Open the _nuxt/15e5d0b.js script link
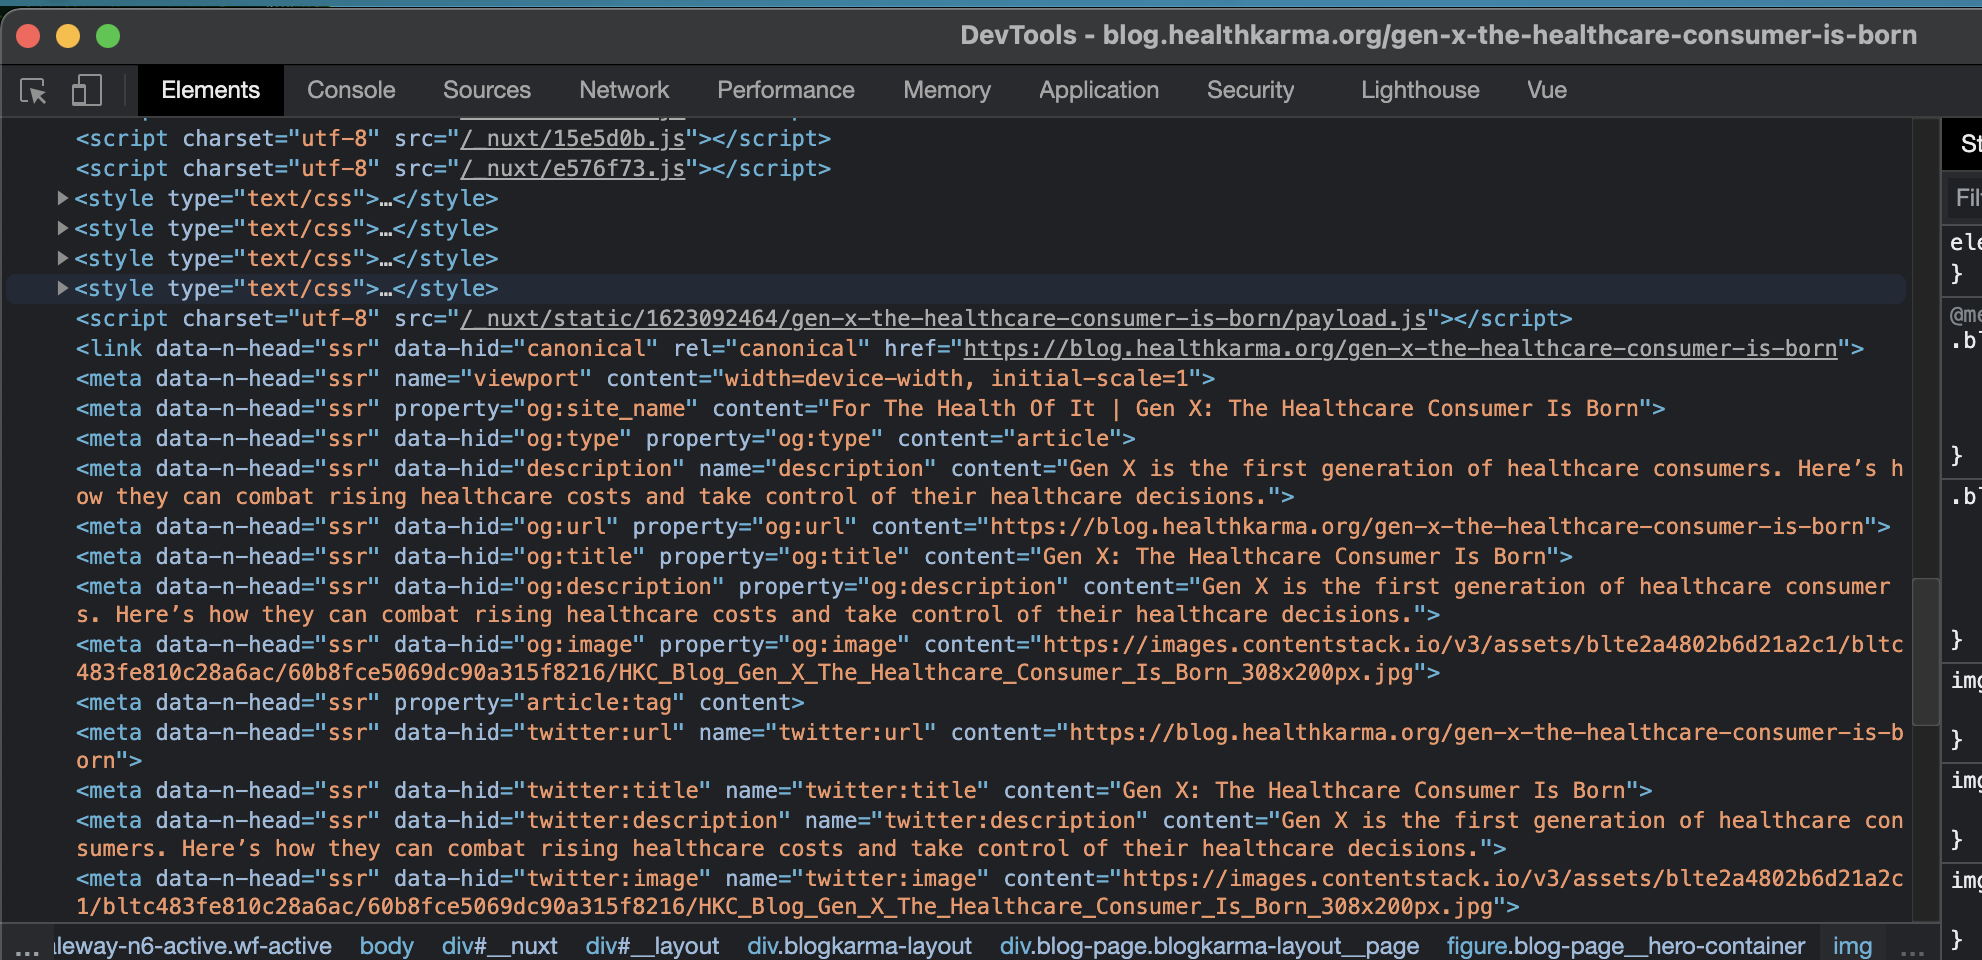Screen dimensions: 1982x960 tap(572, 138)
